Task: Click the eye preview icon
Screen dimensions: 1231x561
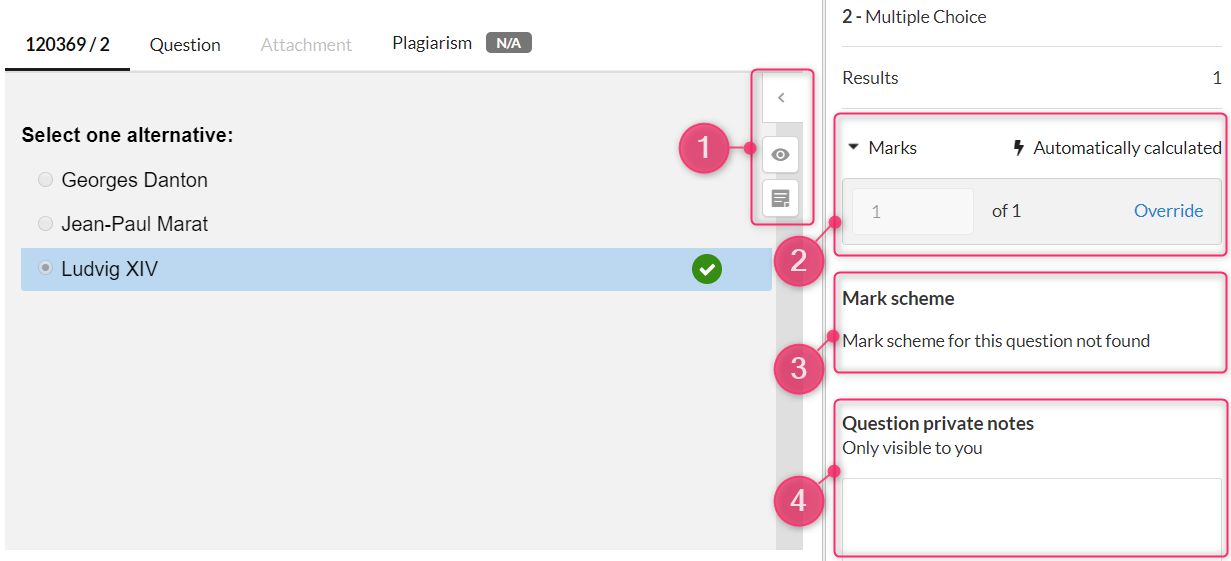Action: click(x=781, y=155)
